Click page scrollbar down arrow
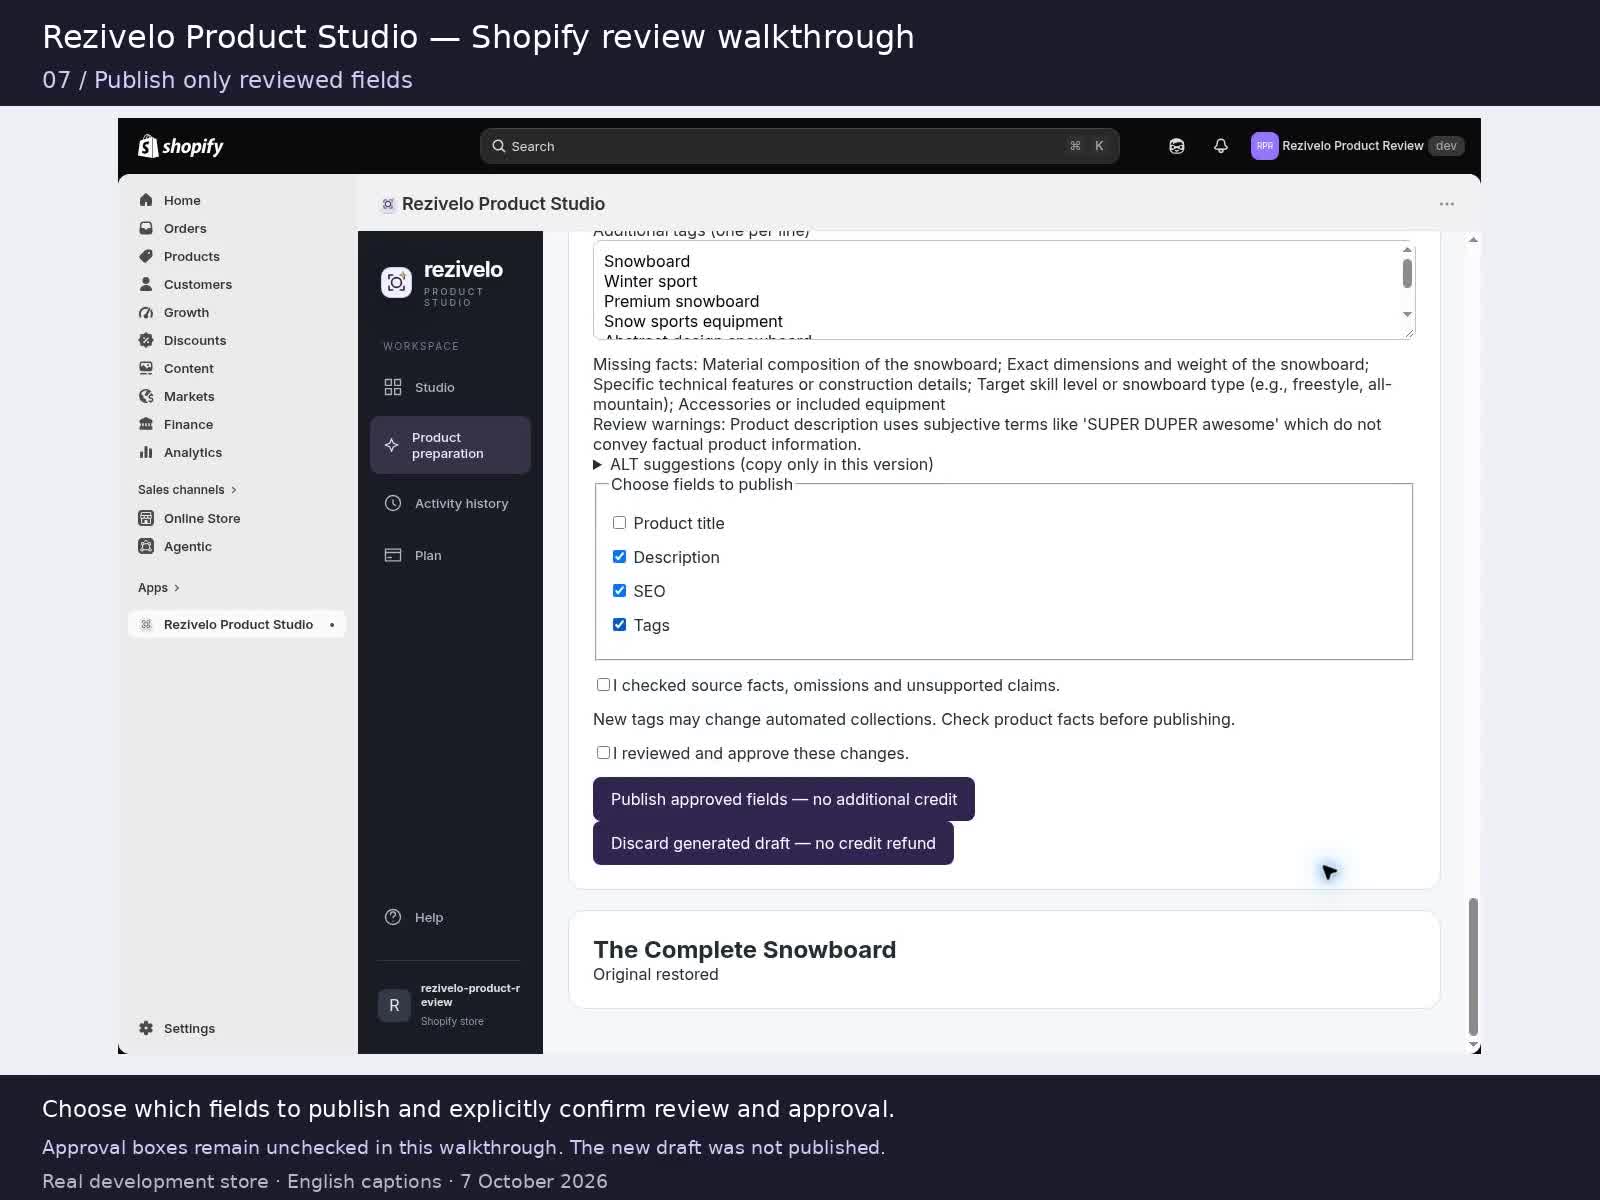The image size is (1600, 1200). pos(1473,1046)
